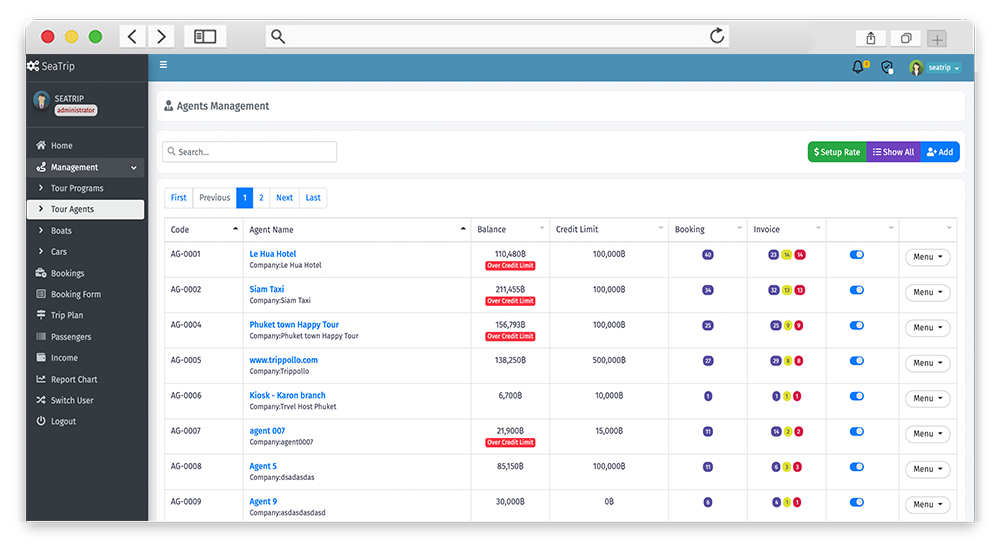Open the Menu dropdown for Agent 9
Screen dimensions: 1000x557
(927, 505)
